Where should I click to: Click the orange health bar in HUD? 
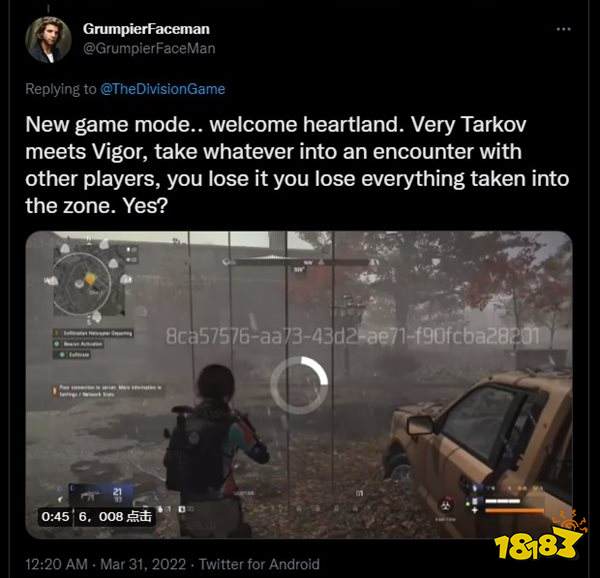(515, 510)
